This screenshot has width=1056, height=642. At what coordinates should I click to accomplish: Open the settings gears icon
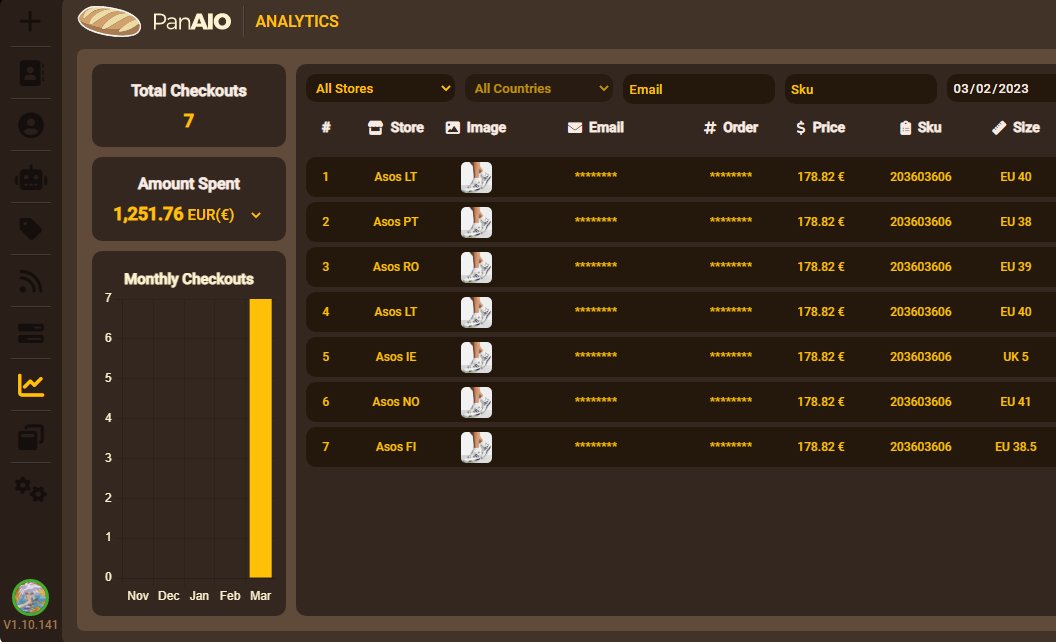pyautogui.click(x=30, y=489)
